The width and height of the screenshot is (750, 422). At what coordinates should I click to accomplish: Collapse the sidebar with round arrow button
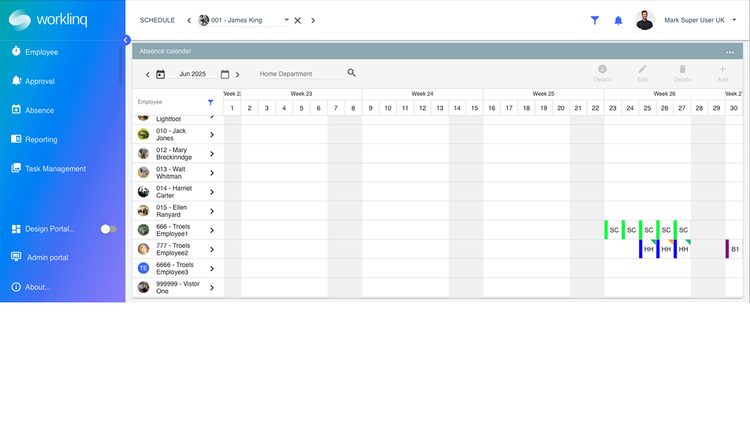(126, 40)
